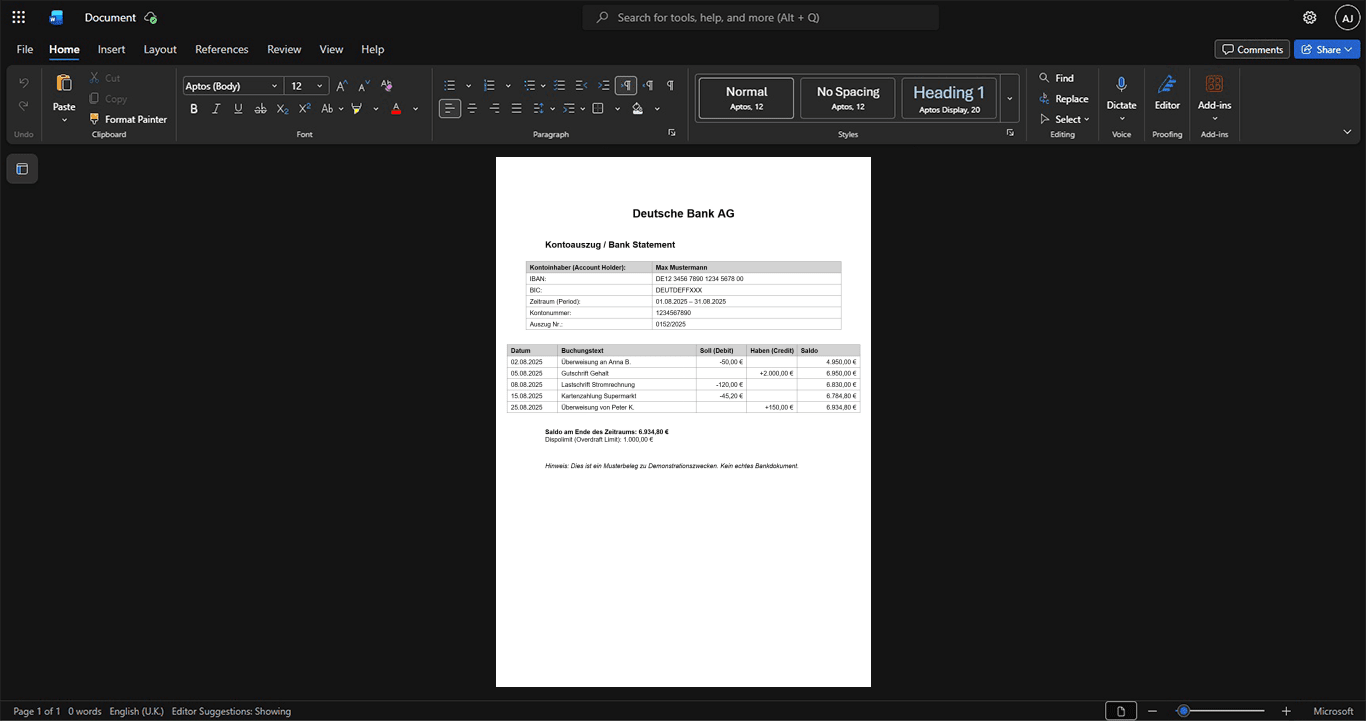Insert a multilevel list
The width and height of the screenshot is (1366, 721).
point(530,86)
